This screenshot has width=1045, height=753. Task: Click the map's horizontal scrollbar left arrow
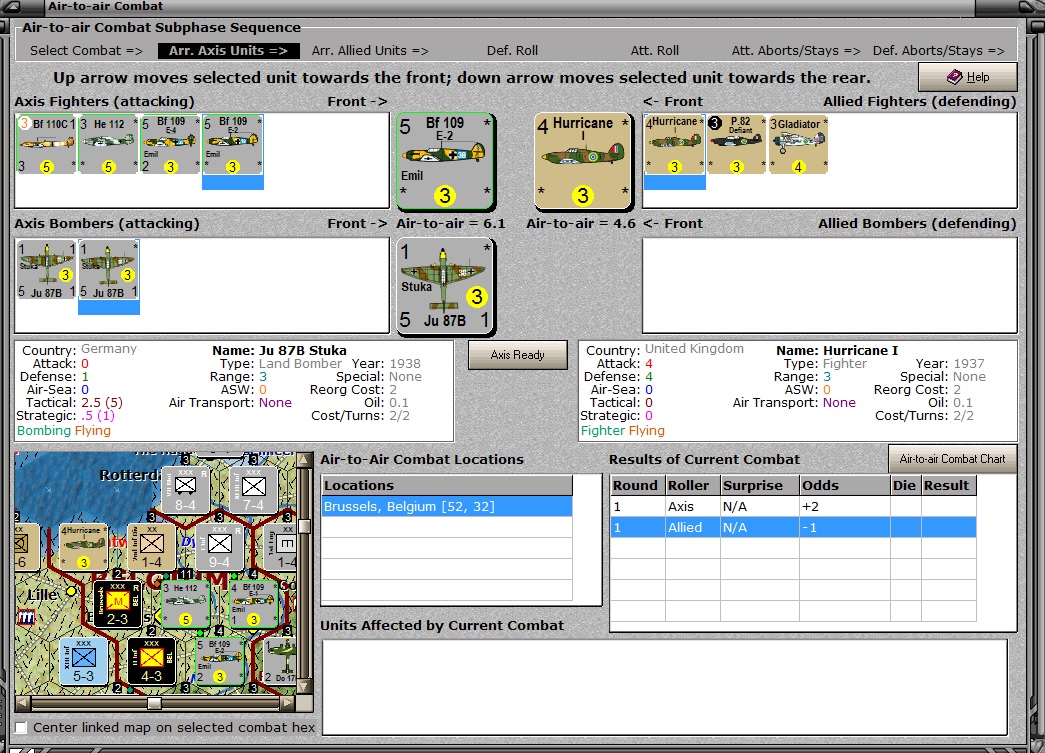[x=22, y=703]
